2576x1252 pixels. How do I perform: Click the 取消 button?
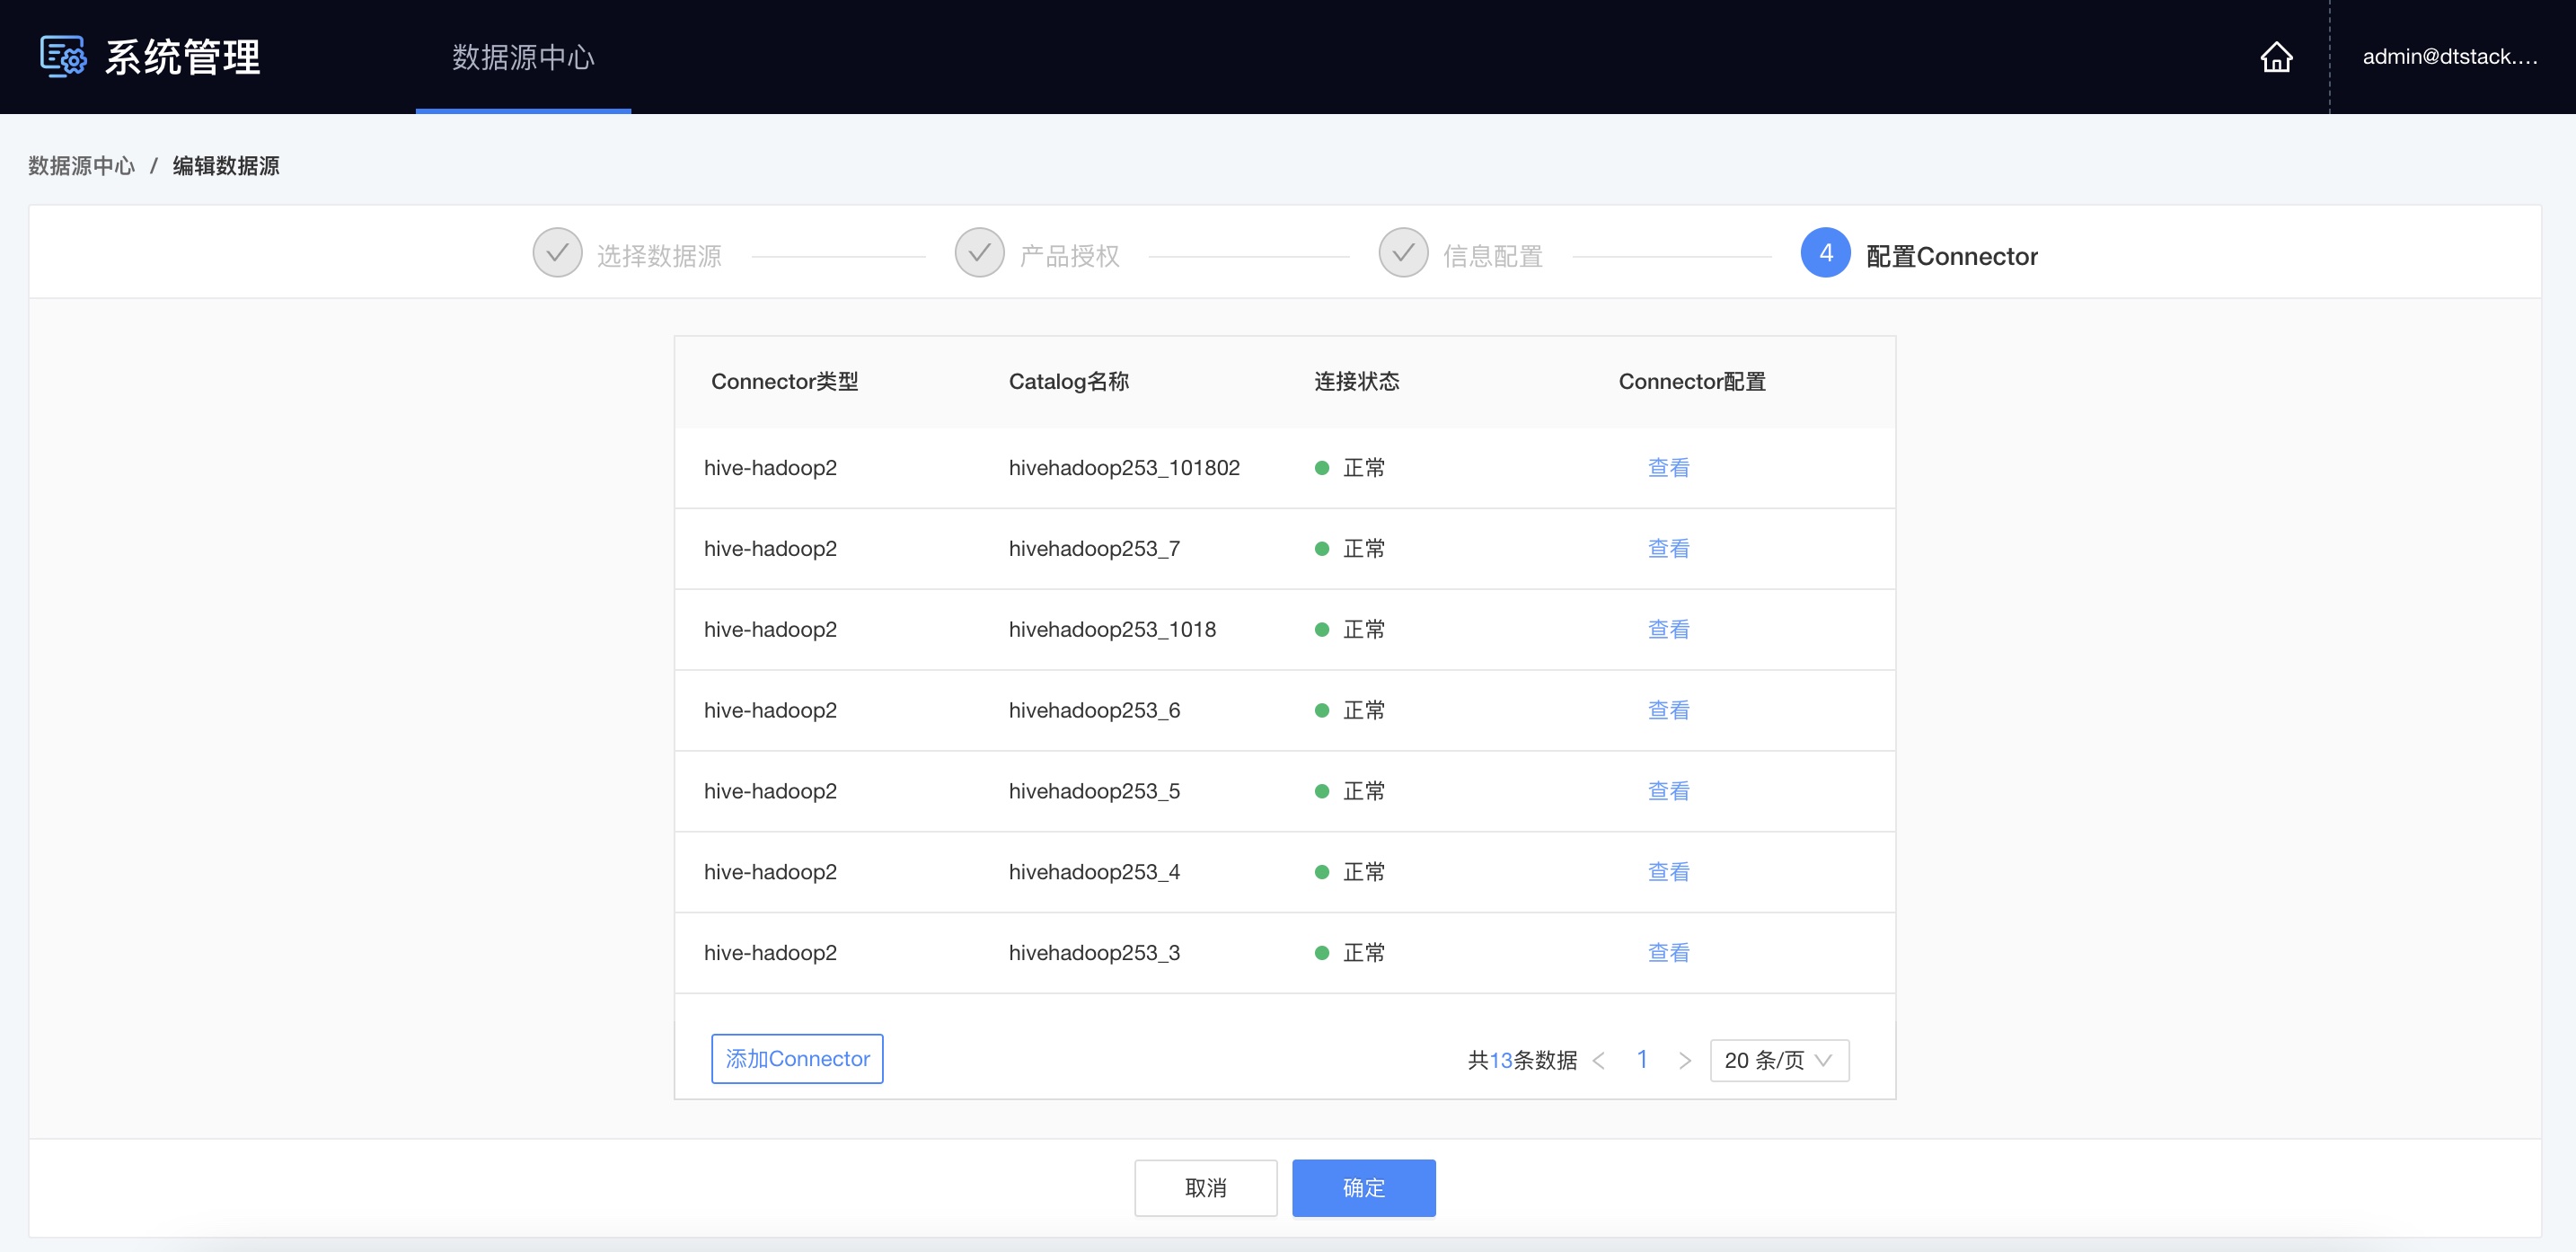click(x=1205, y=1188)
